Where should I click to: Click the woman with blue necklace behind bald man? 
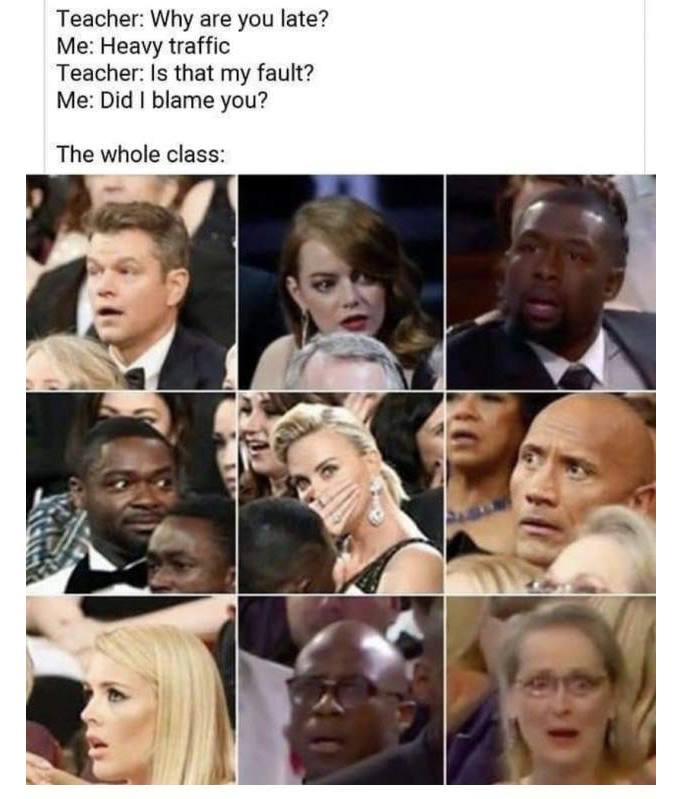pos(482,474)
